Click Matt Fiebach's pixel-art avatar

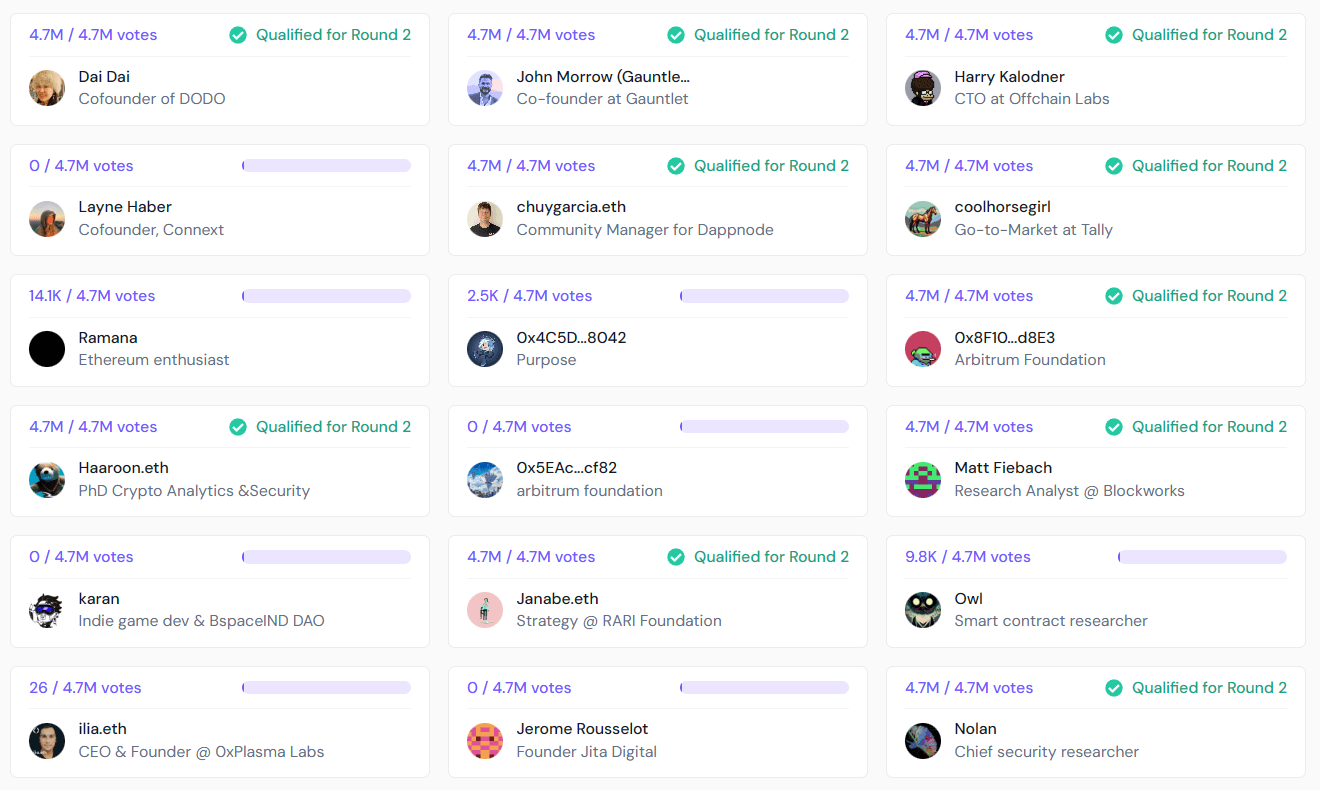(x=922, y=479)
